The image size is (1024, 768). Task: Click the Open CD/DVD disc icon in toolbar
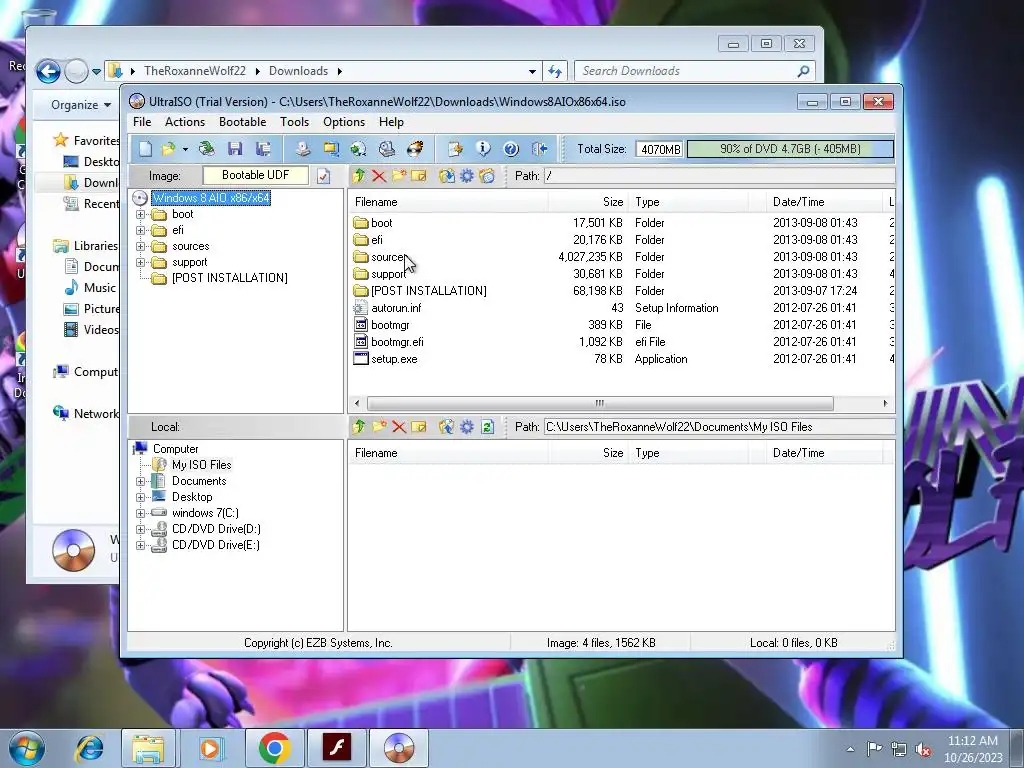206,149
